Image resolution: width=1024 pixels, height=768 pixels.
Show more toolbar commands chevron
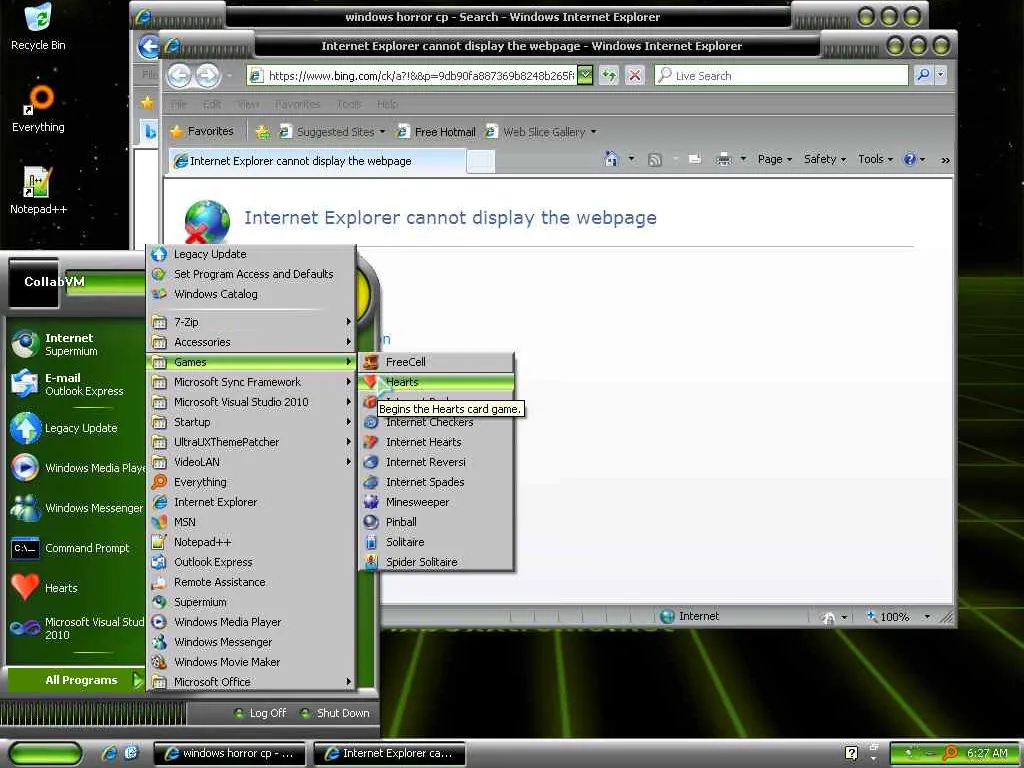pos(945,160)
